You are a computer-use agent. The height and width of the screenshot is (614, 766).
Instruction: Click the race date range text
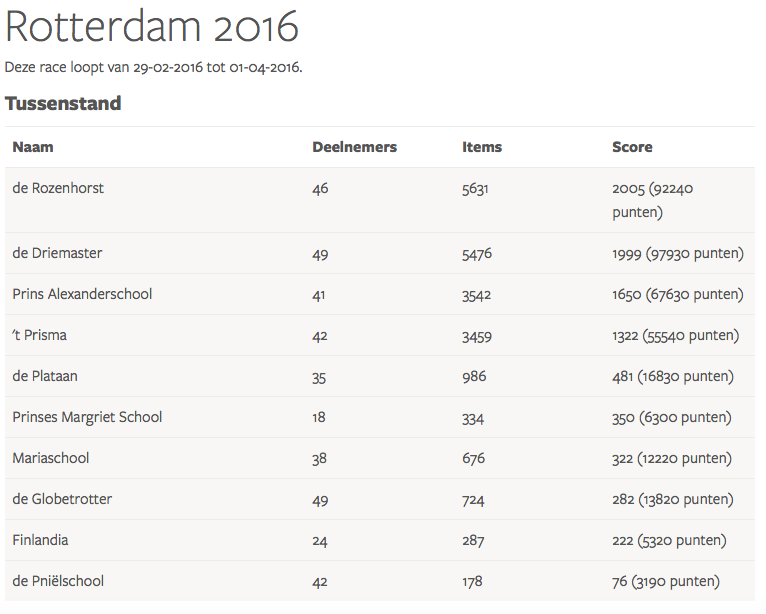tap(153, 68)
